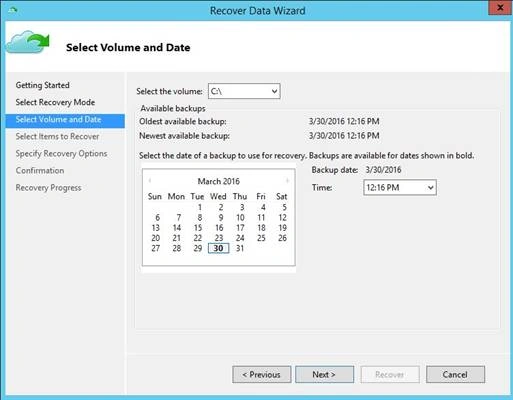Go to previous month in calendar
Viewport: 513px width, 400px height.
[x=150, y=181]
